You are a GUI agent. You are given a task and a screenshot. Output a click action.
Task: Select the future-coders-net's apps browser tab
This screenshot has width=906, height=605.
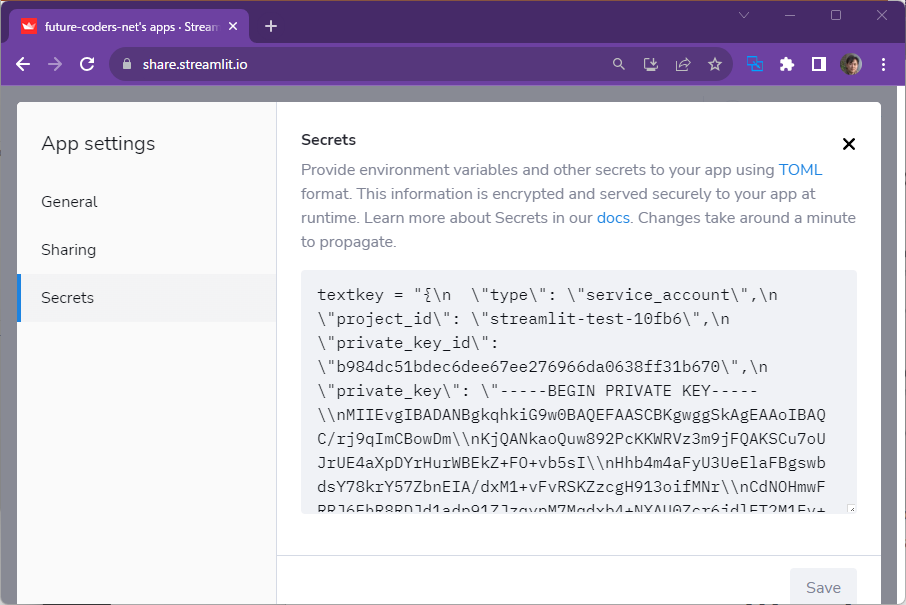tap(128, 26)
